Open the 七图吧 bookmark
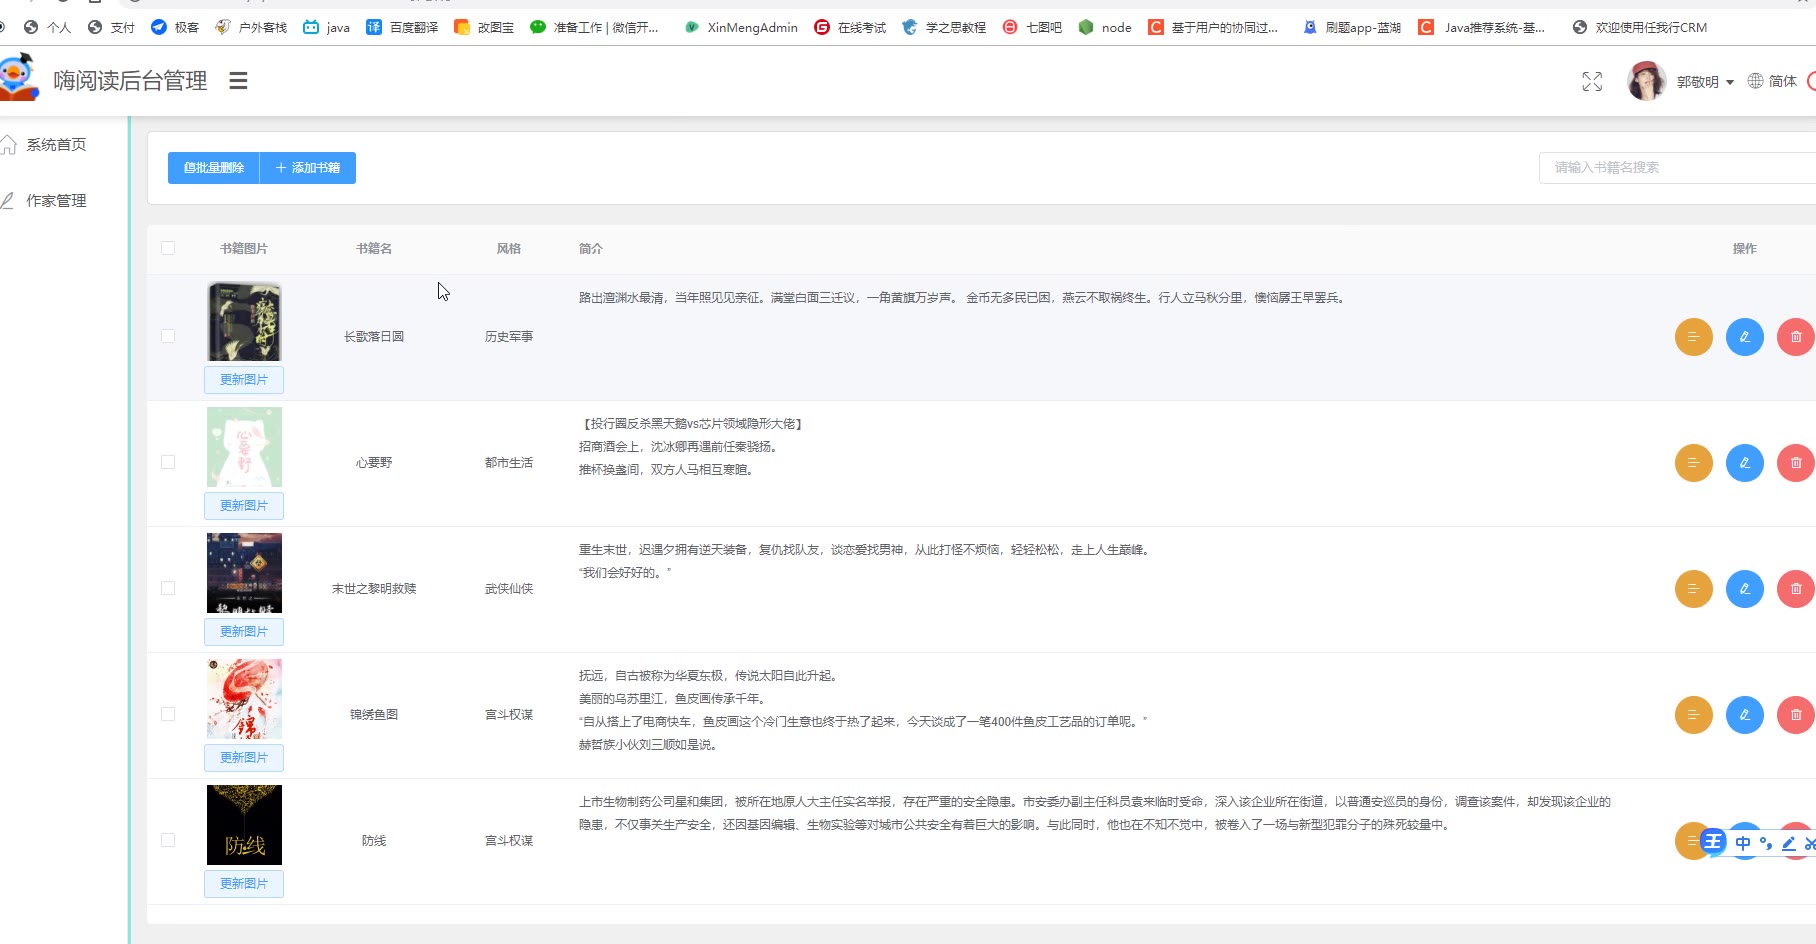The width and height of the screenshot is (1816, 944). pos(1032,27)
